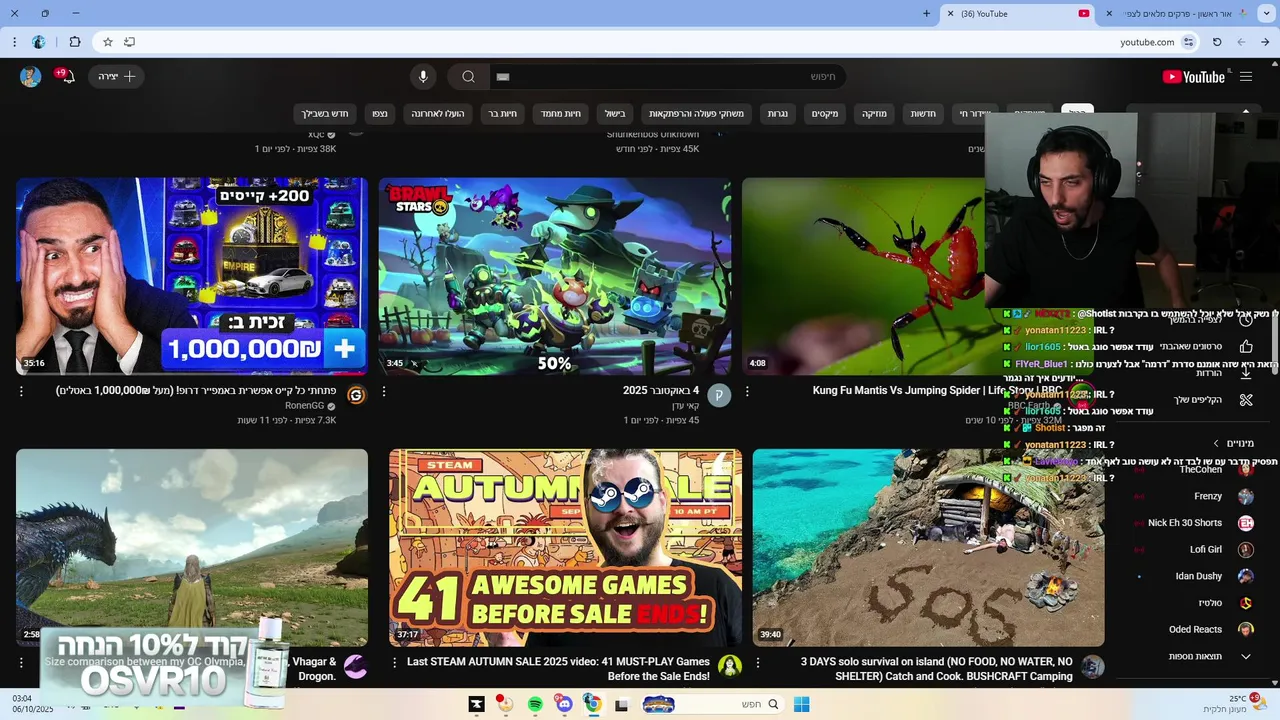Open the account avatar menu on YouTube
1280x720 pixels.
(31, 77)
